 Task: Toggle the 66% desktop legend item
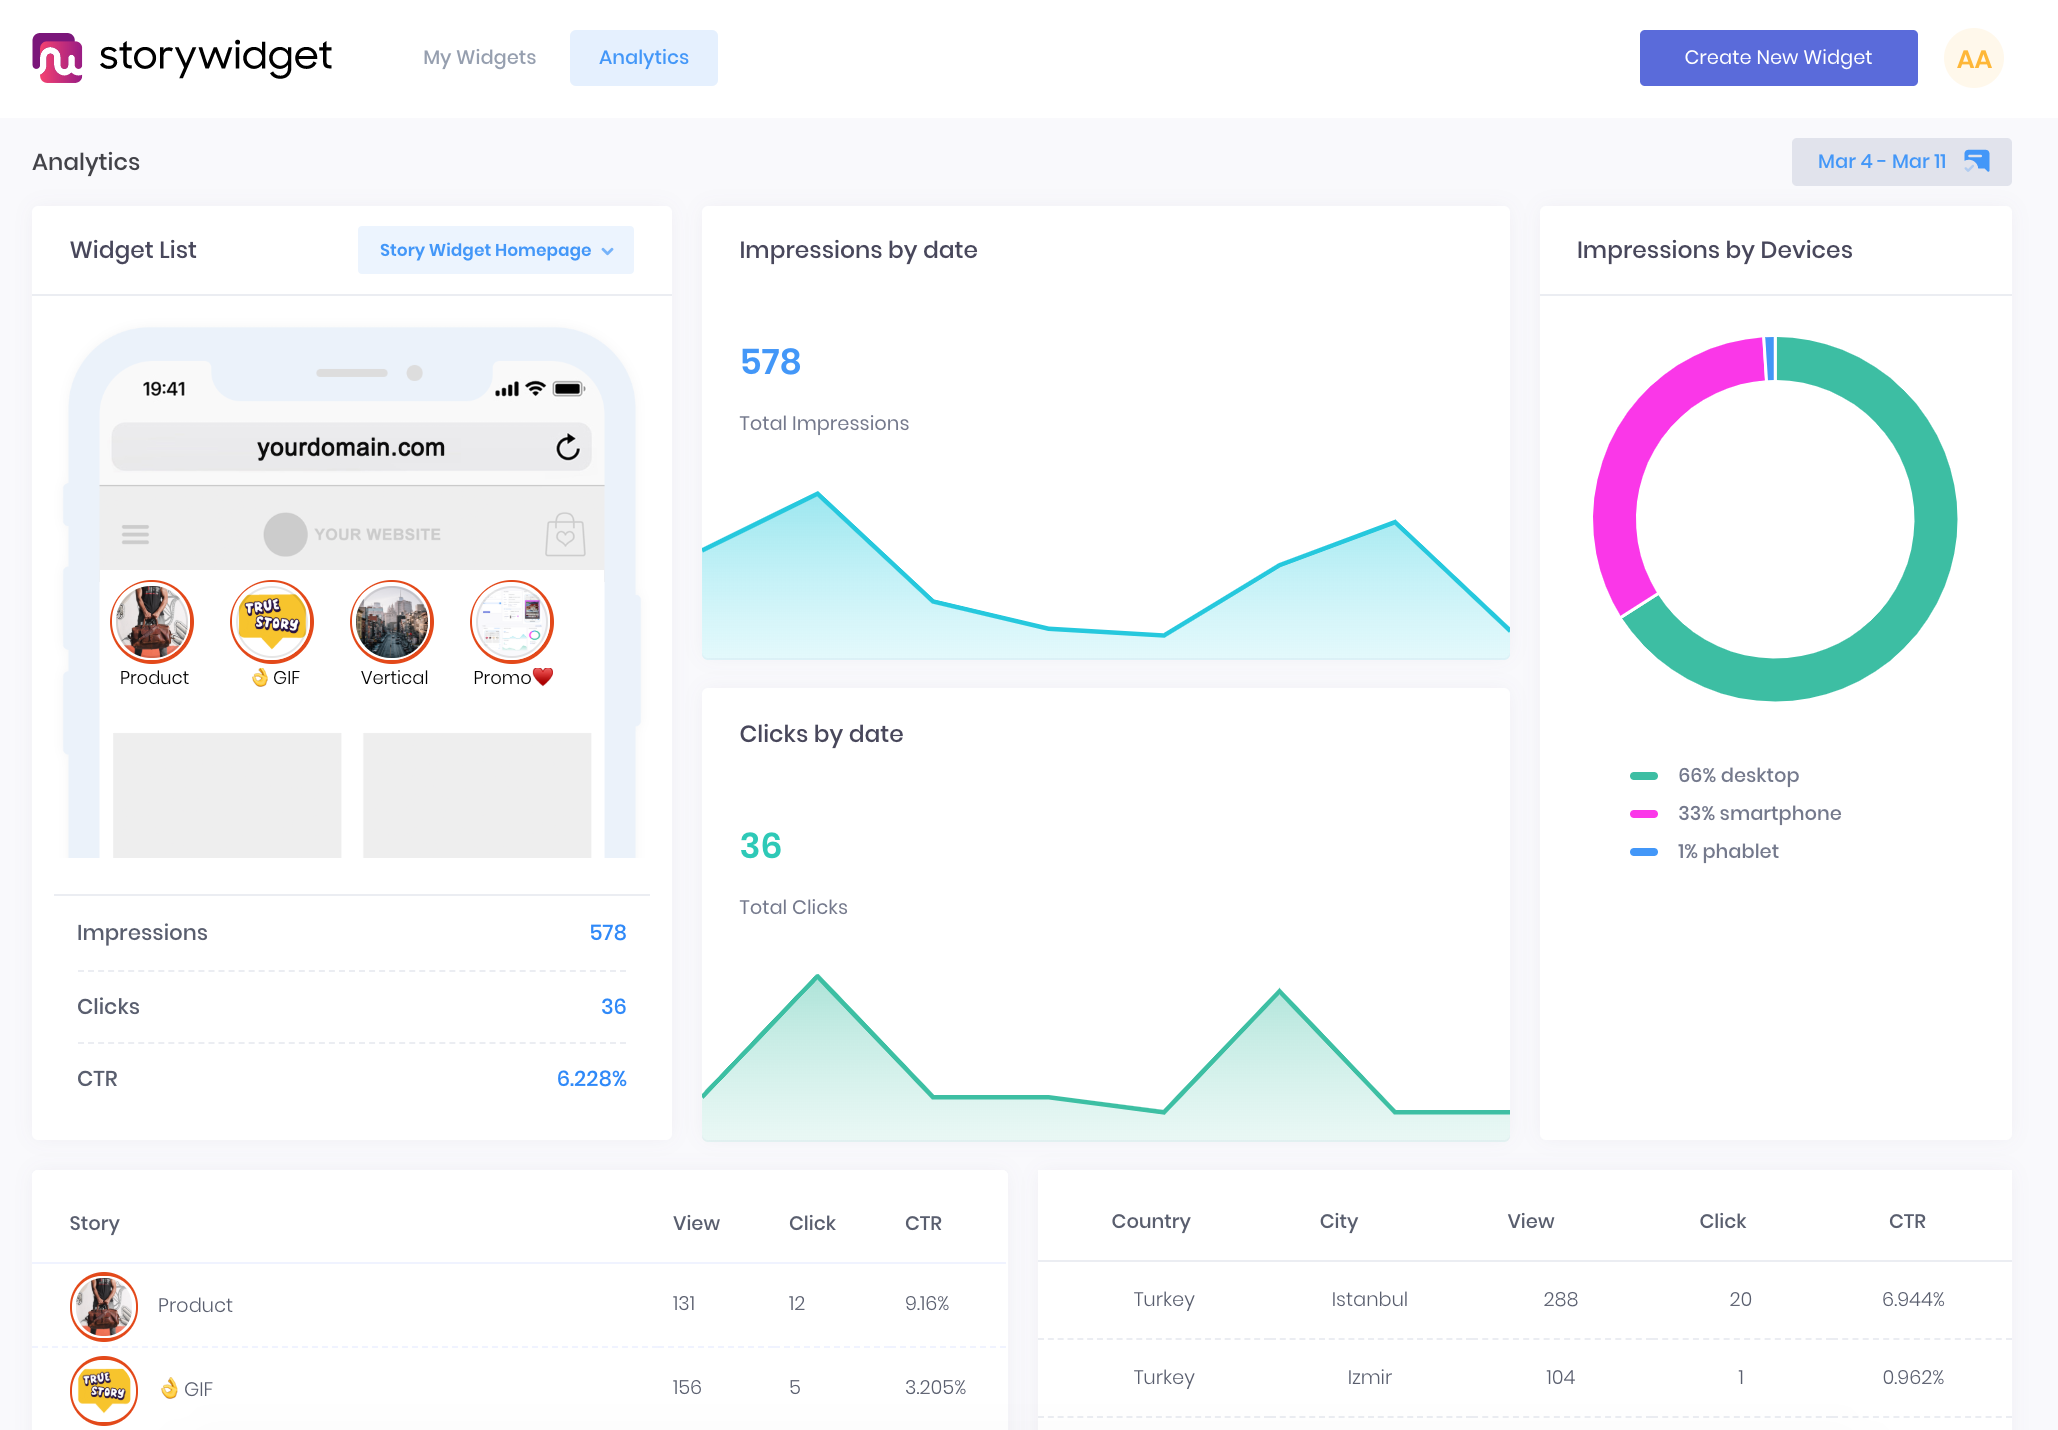(x=1738, y=775)
